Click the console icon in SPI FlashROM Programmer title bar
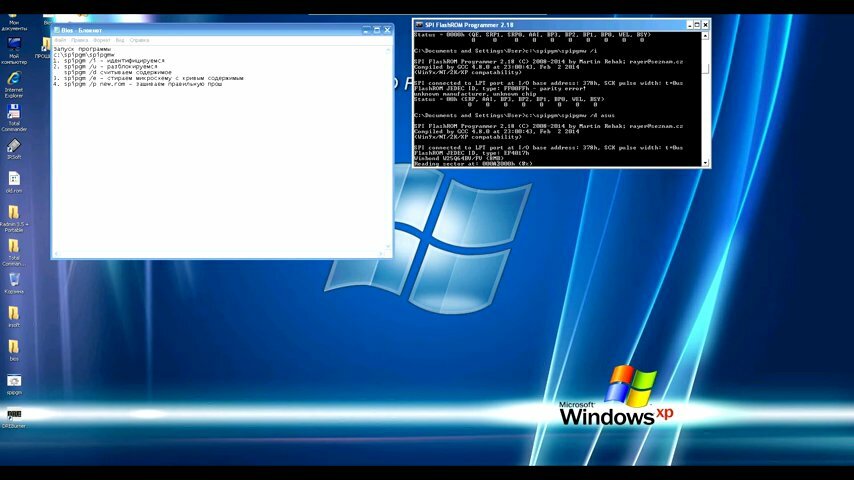854x480 pixels. click(419, 25)
